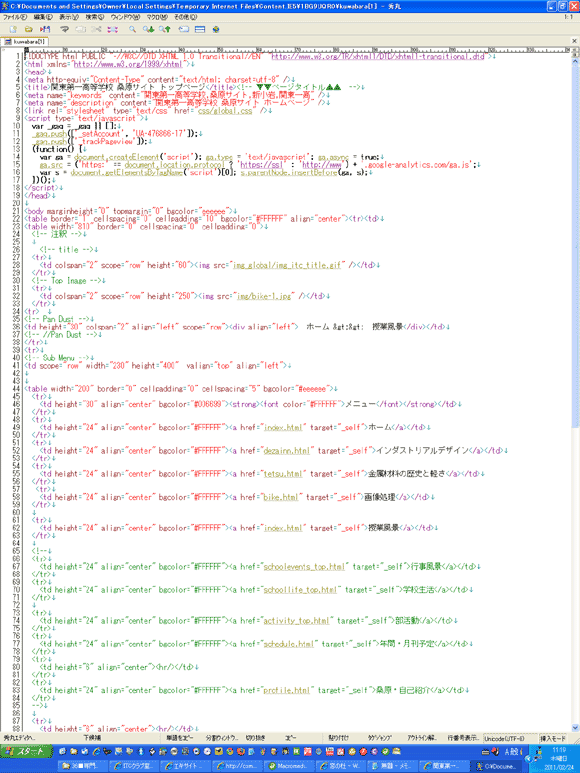Viewport: 580px width, 773px height.
Task: Select the kuwabara[1] document tab
Action: pos(25,41)
